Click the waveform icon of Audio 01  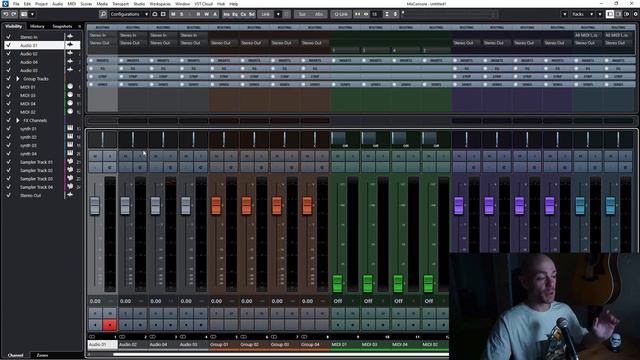point(70,45)
